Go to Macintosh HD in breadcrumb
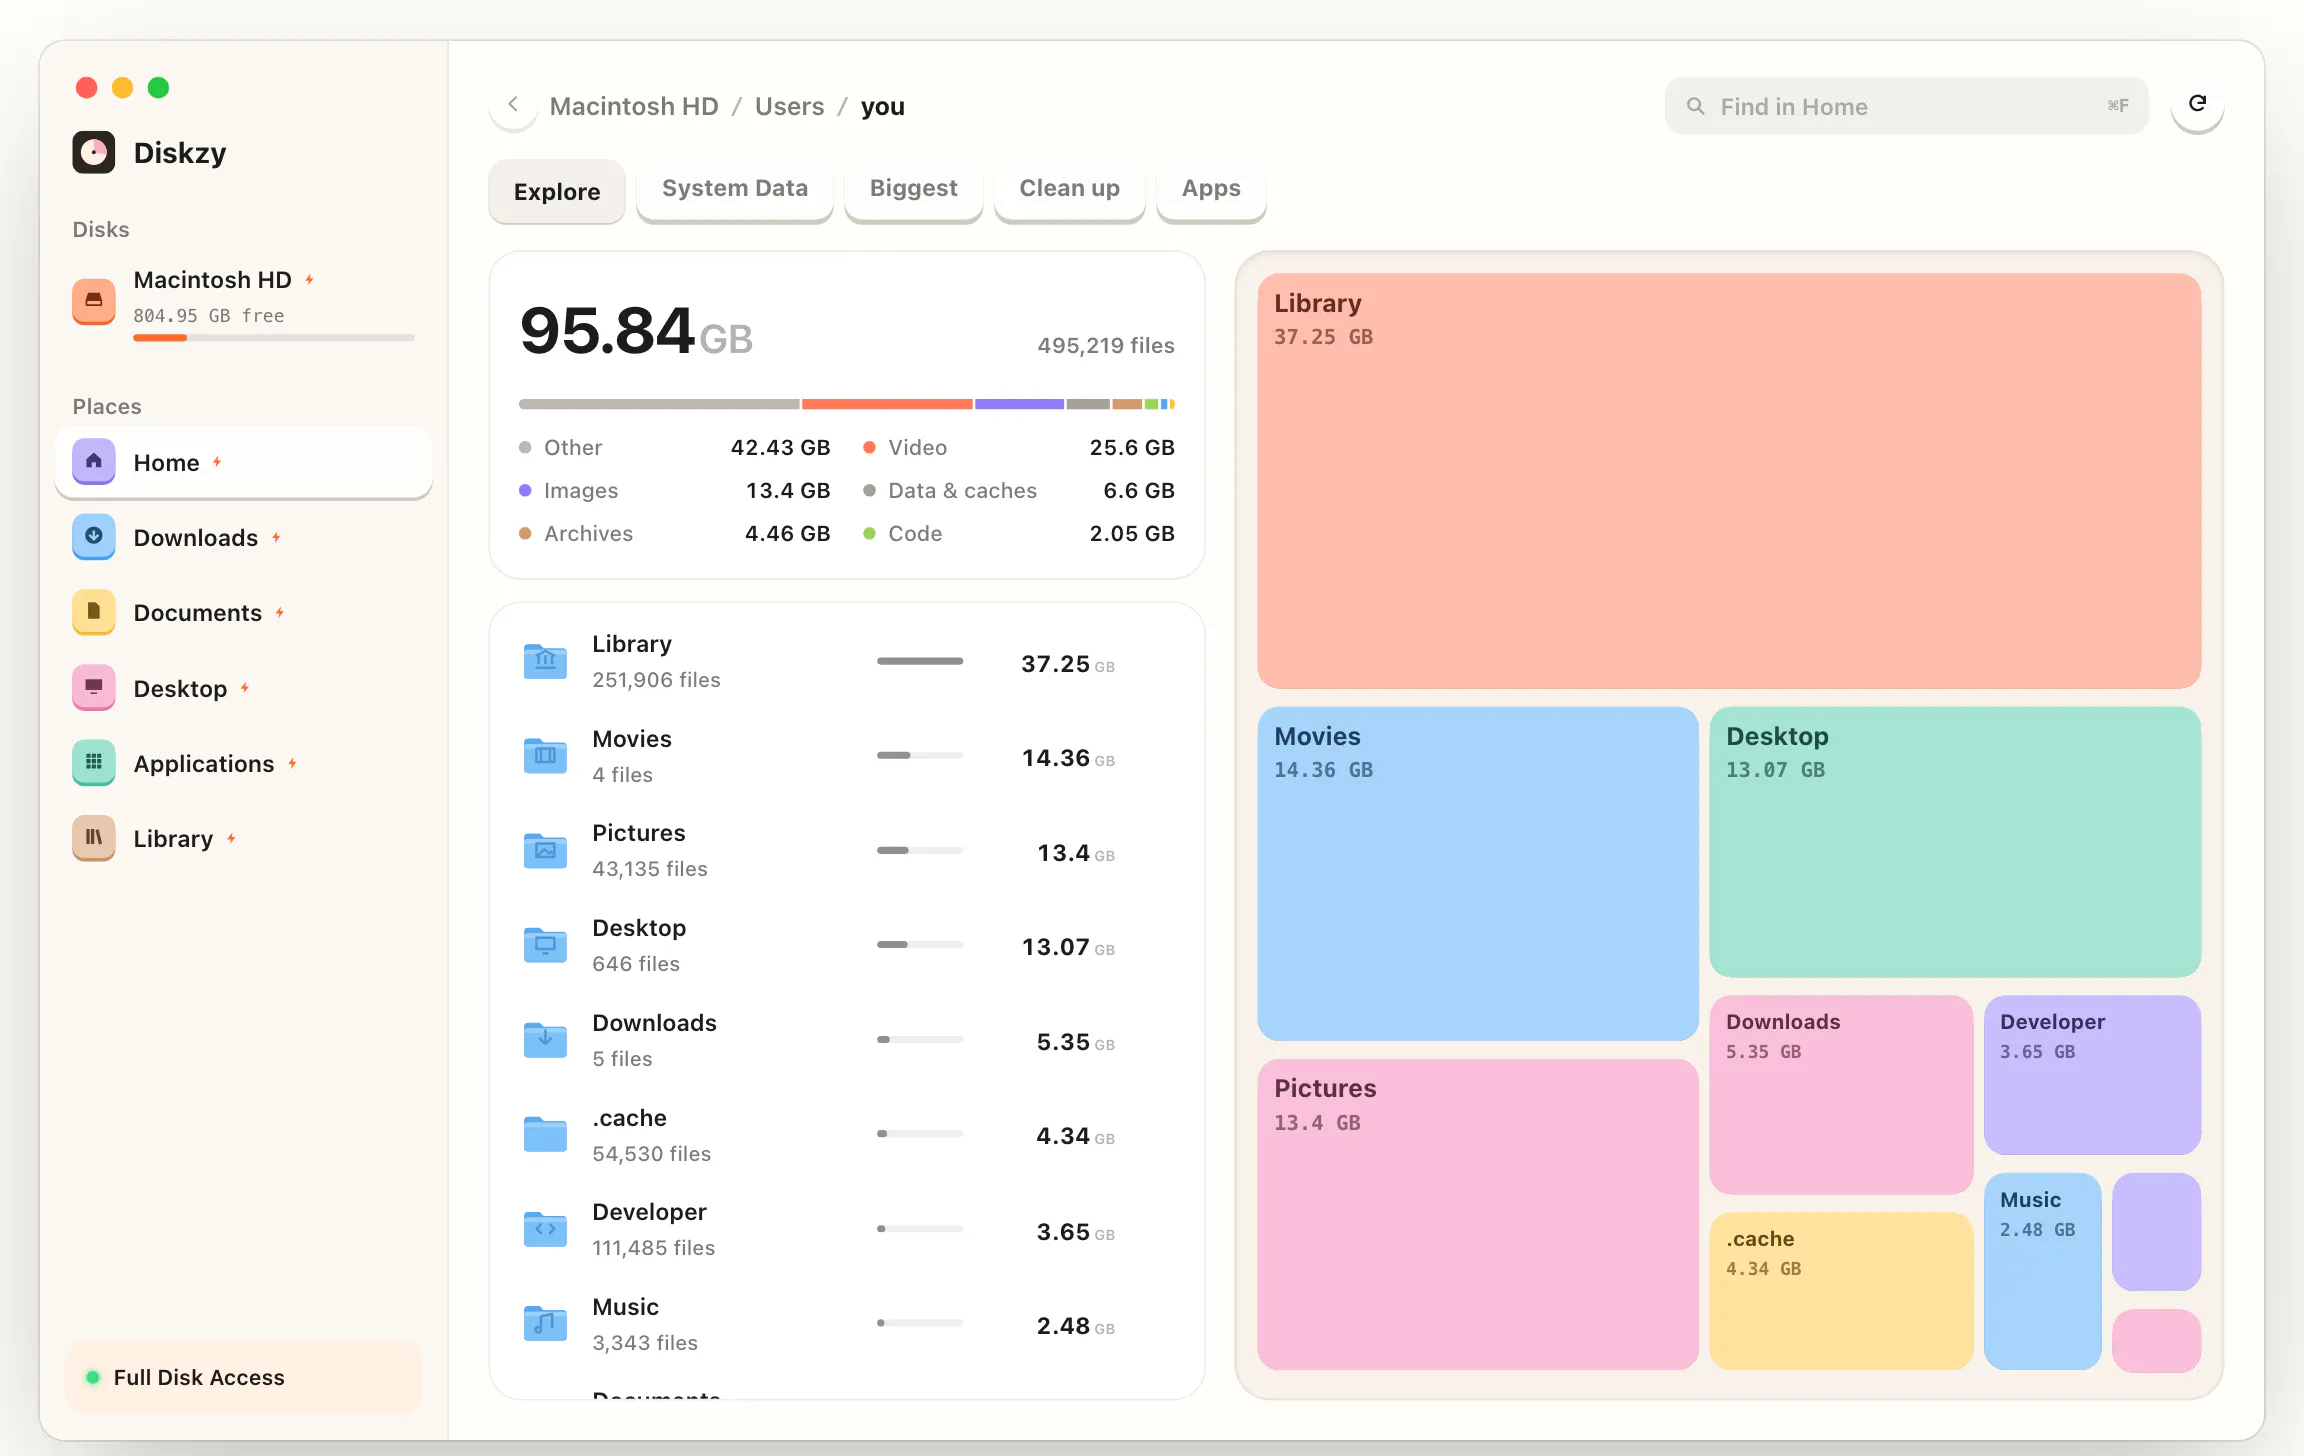Viewport: 2304px width, 1456px height. 634,106
